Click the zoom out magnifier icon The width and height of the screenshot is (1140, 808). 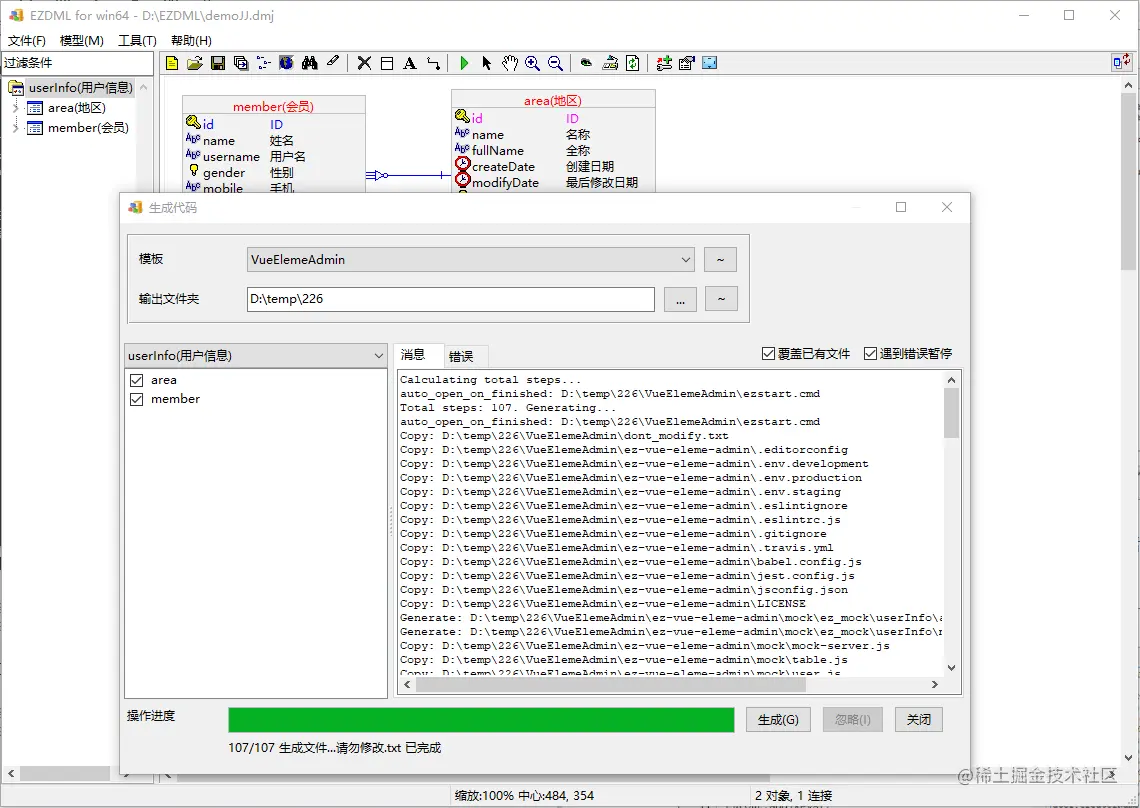coord(555,63)
